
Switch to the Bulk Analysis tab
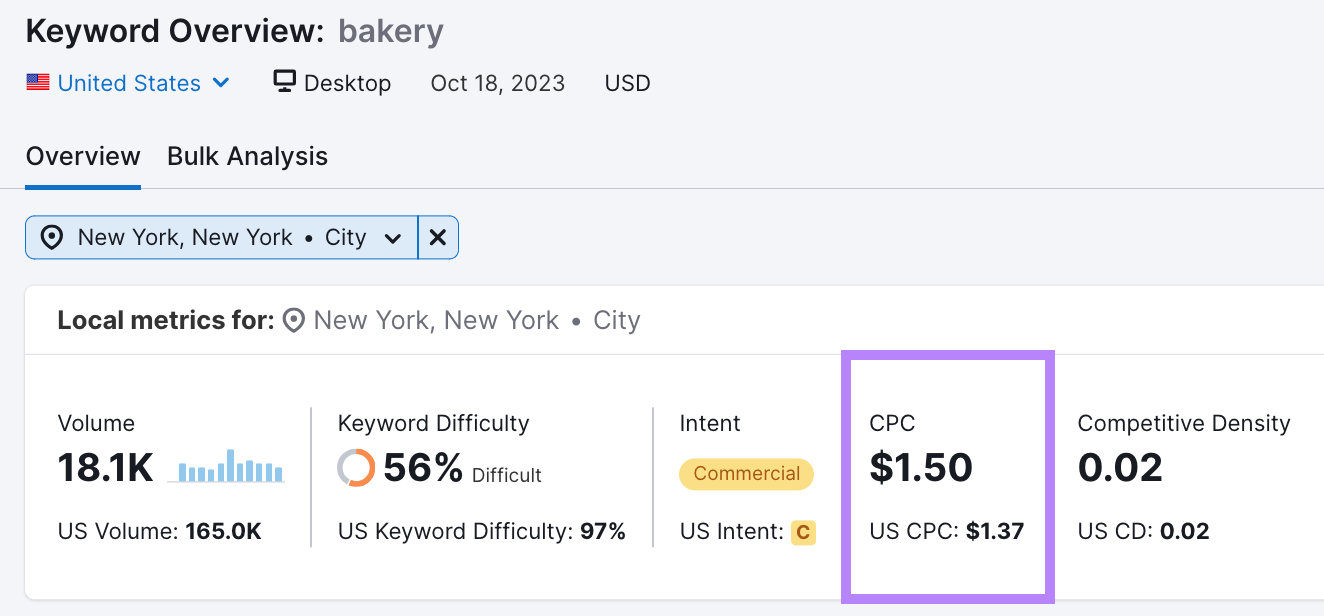[247, 157]
